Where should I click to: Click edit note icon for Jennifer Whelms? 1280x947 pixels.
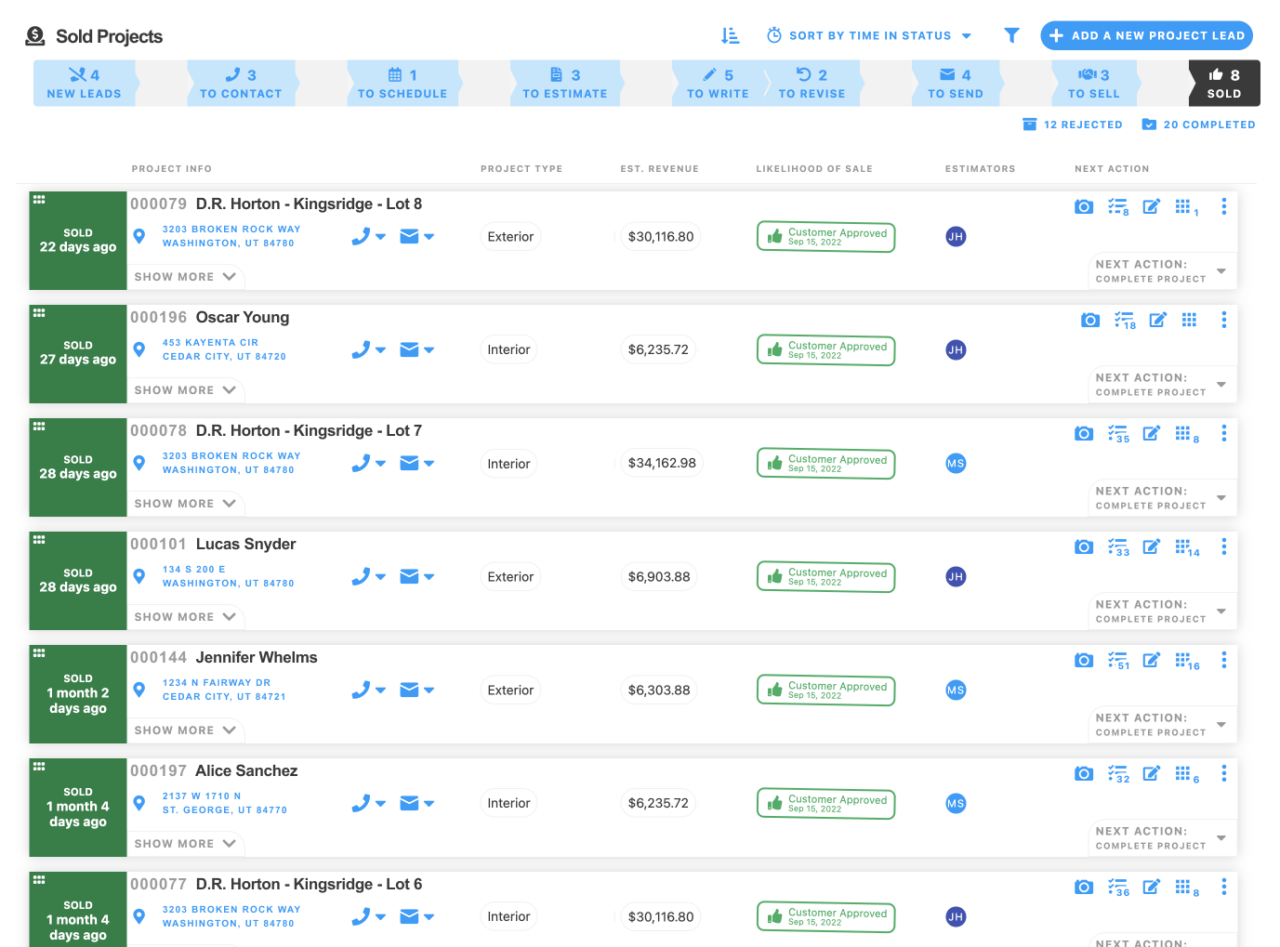pyautogui.click(x=1152, y=660)
